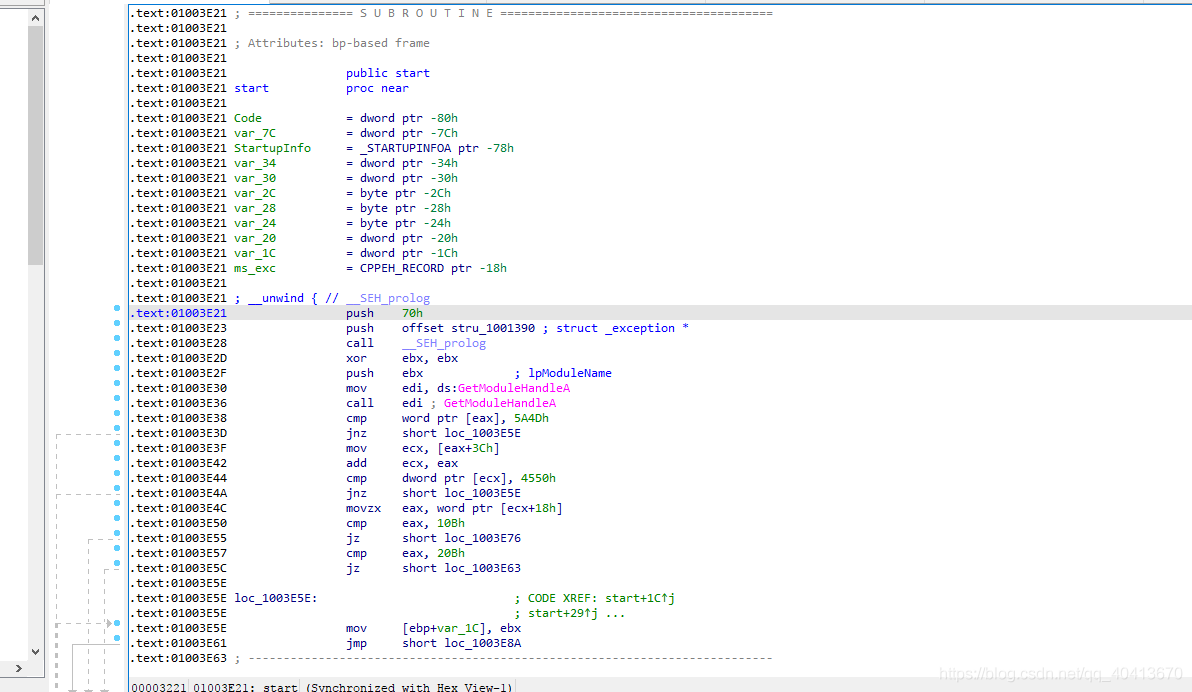Select the 'var_30' variable definition
This screenshot has width=1192, height=692.
tap(255, 178)
